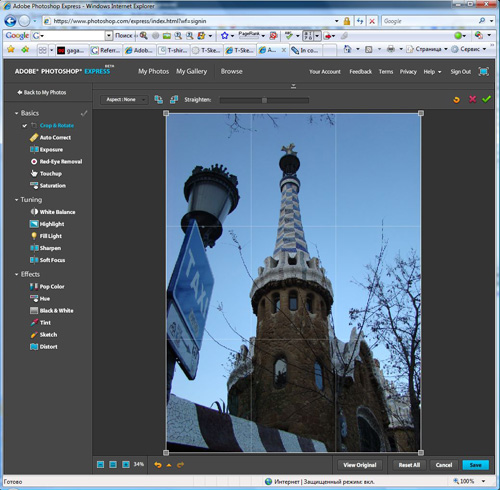500x490 pixels.
Task: Open the Feedback link
Action: pos(360,72)
